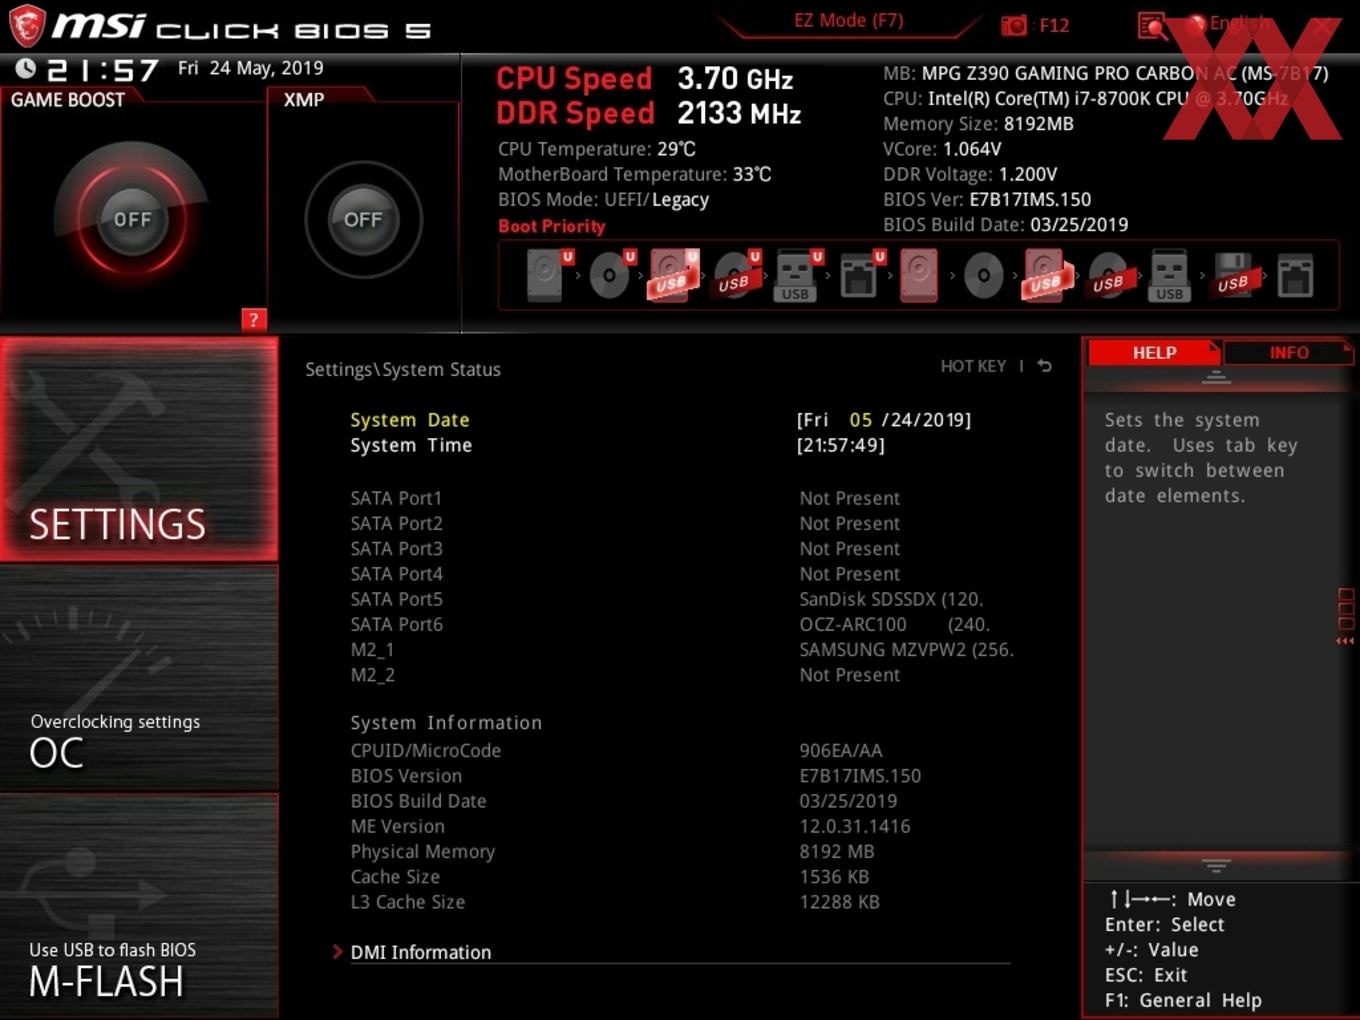This screenshot has width=1360, height=1020.
Task: Click the CPUID/MicroCode value 906EA/AA
Action: click(x=841, y=750)
